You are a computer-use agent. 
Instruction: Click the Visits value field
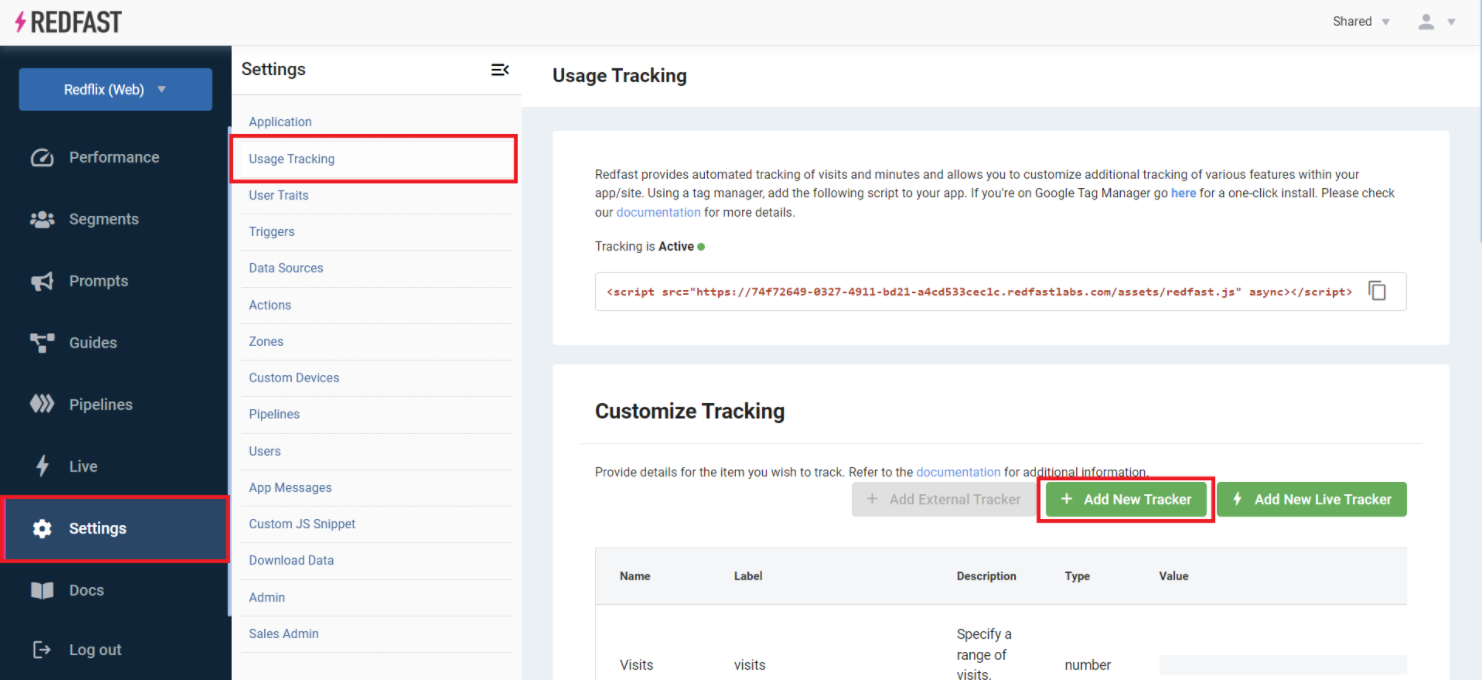click(1283, 665)
